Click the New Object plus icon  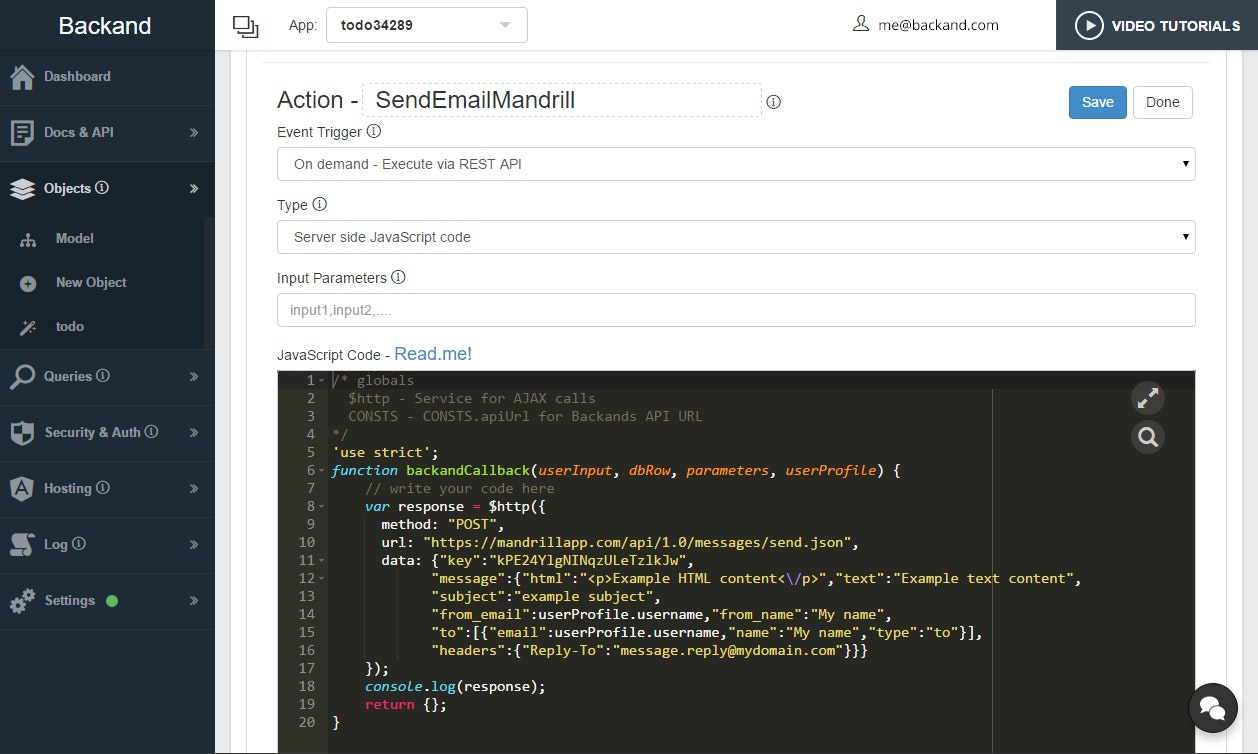(28, 283)
